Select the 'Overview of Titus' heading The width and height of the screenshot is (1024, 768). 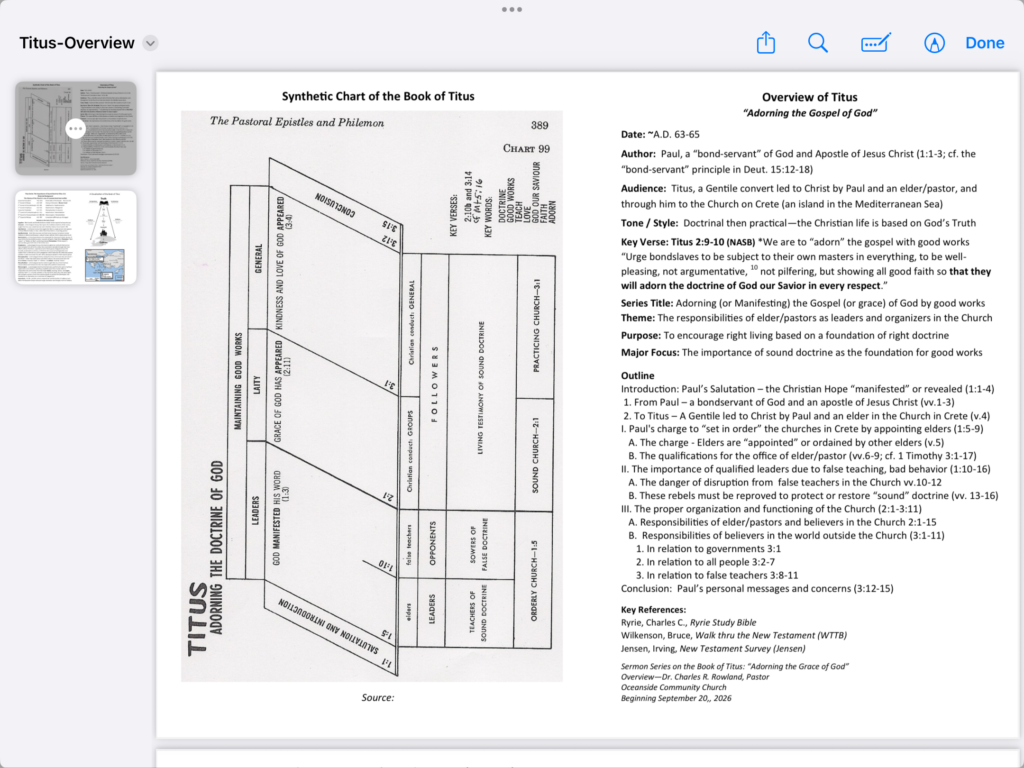(809, 97)
